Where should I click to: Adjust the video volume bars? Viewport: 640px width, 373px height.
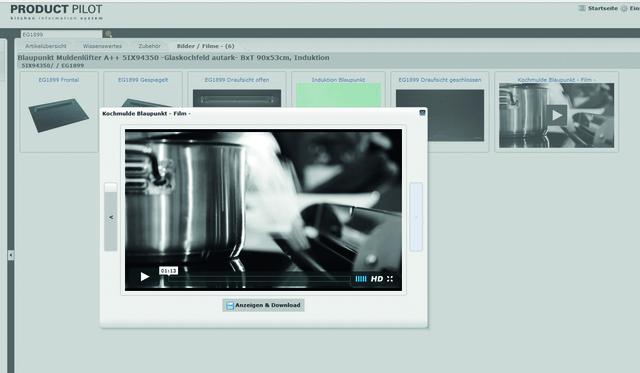[x=361, y=279]
